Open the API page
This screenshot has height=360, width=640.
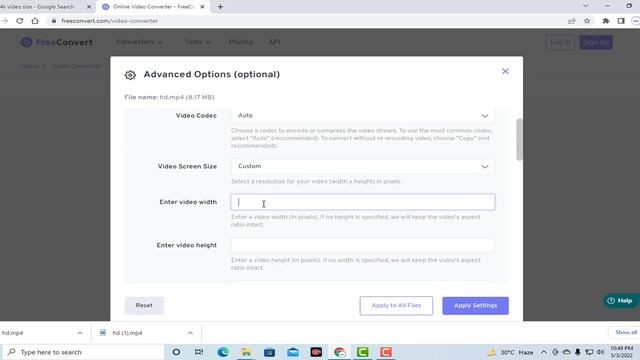[x=274, y=42]
